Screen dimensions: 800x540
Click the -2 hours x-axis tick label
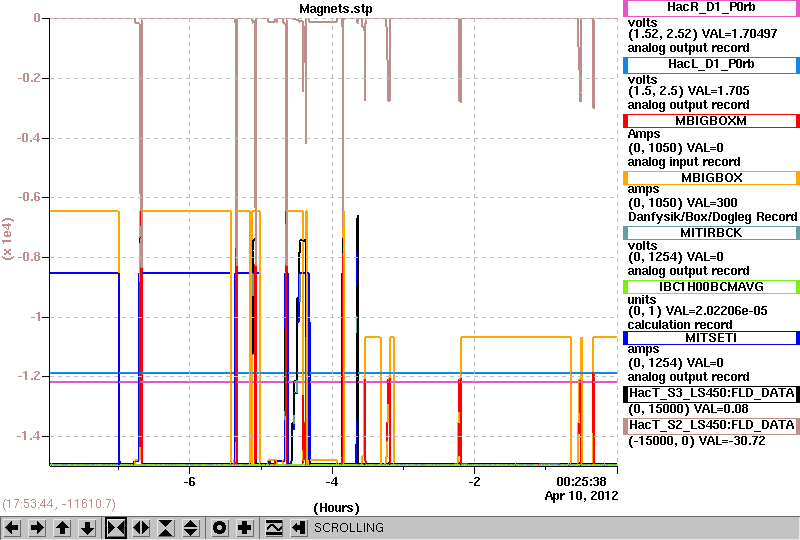(x=474, y=482)
